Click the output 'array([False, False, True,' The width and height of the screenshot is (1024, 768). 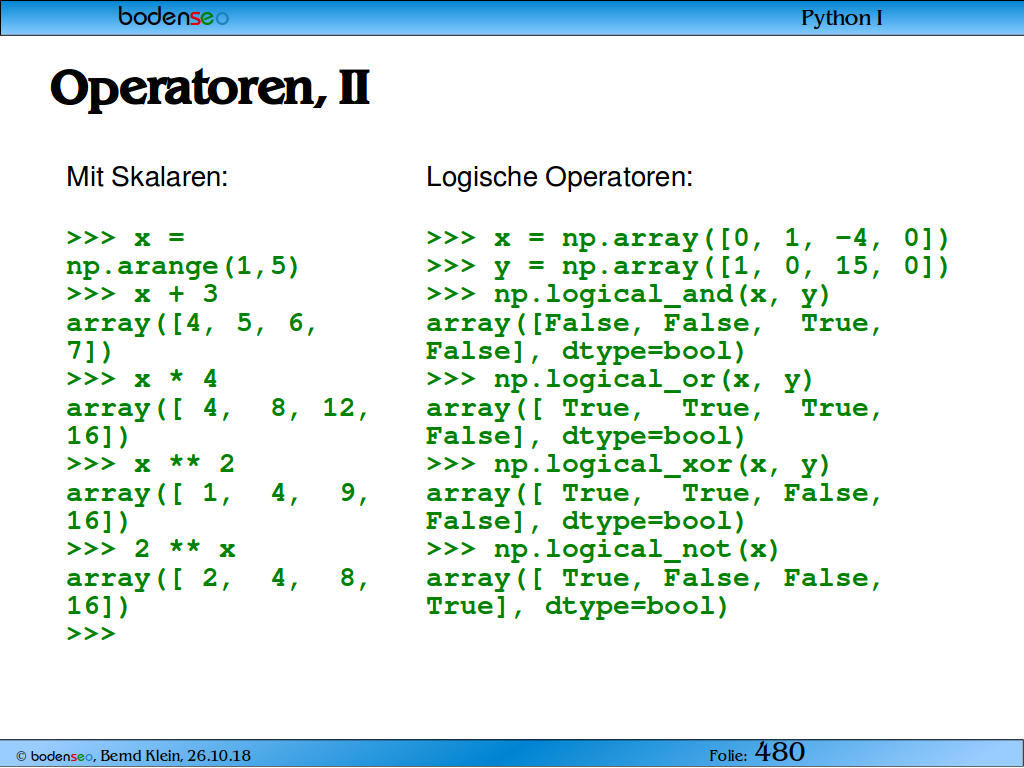[x=654, y=323]
